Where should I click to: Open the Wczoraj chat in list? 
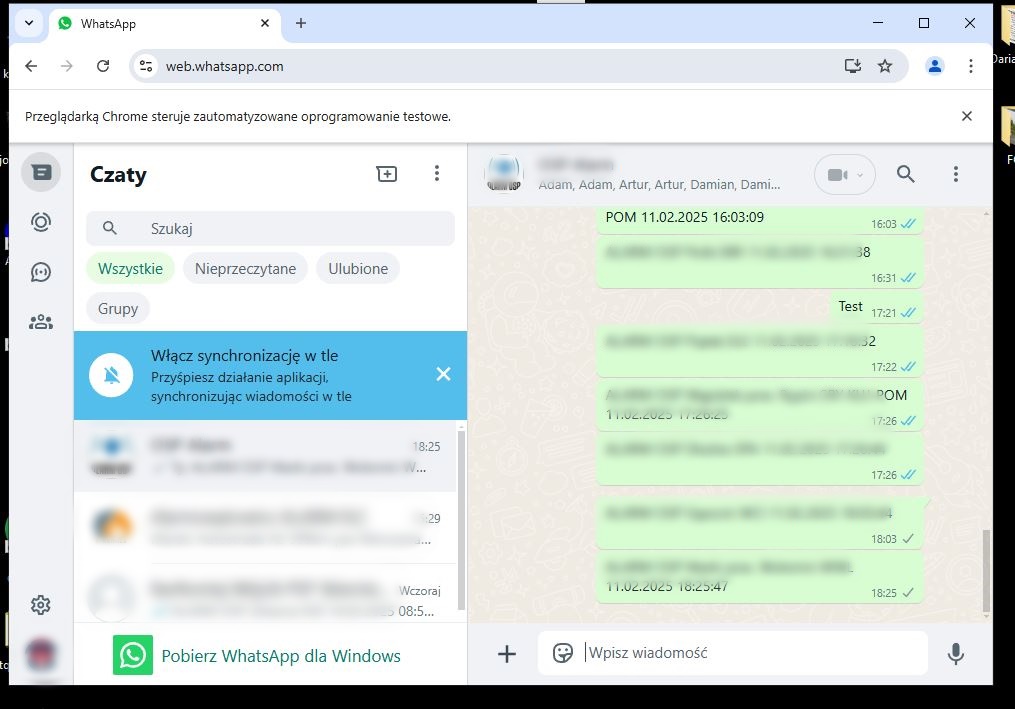(266, 593)
